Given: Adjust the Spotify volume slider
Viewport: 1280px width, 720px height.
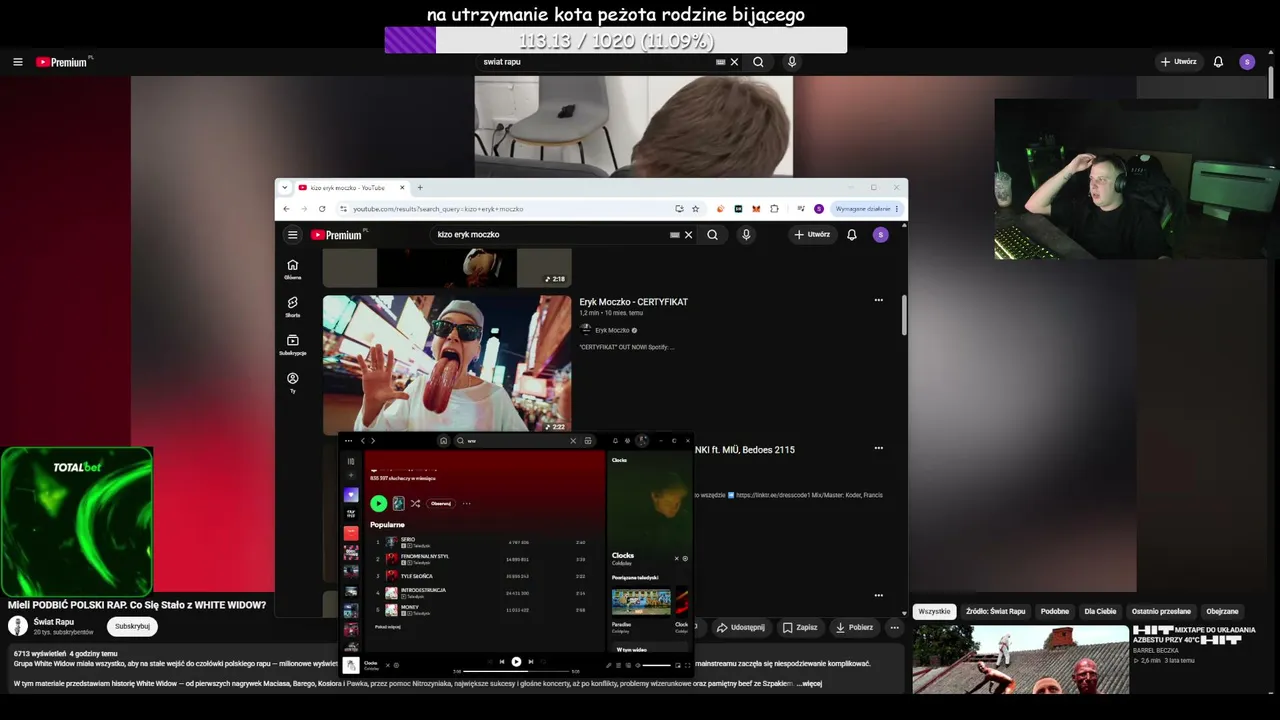Looking at the screenshot, I should coord(656,665).
